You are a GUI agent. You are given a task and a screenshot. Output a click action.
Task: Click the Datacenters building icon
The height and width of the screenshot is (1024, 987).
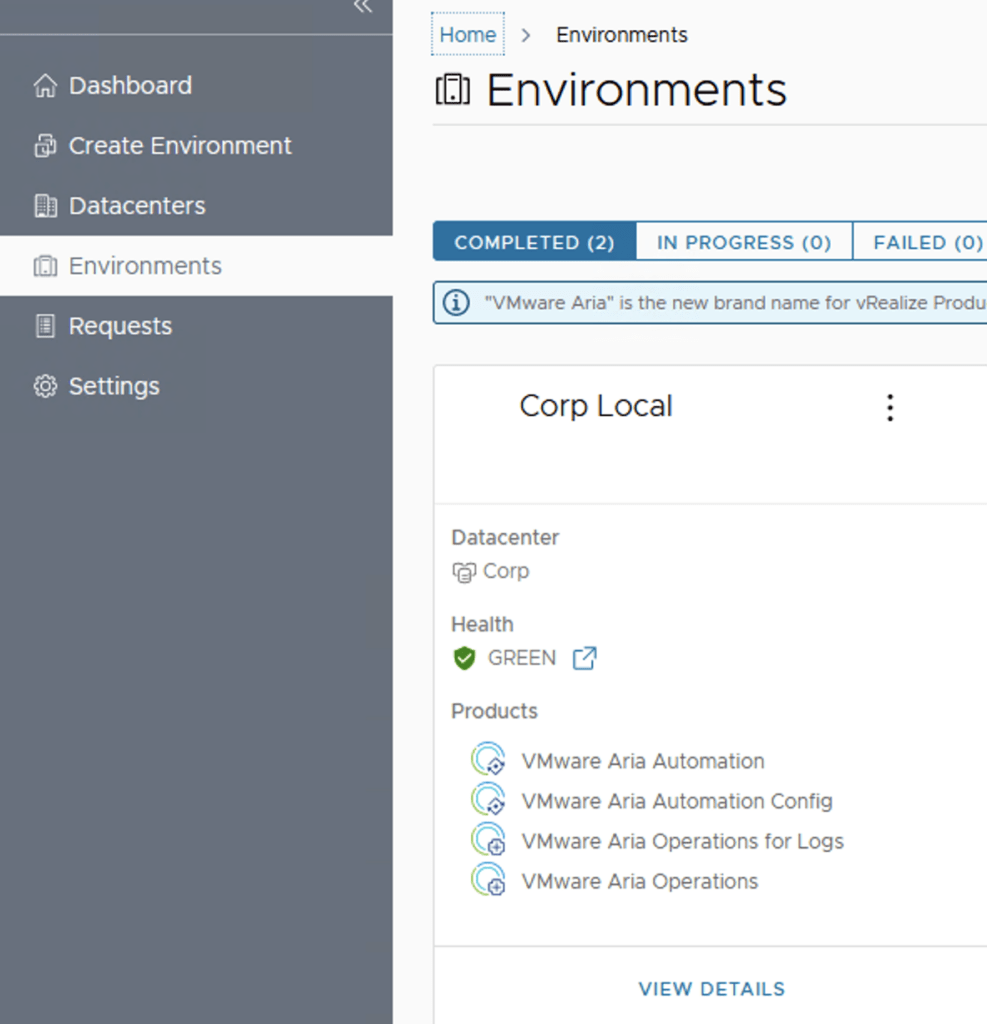coord(45,206)
